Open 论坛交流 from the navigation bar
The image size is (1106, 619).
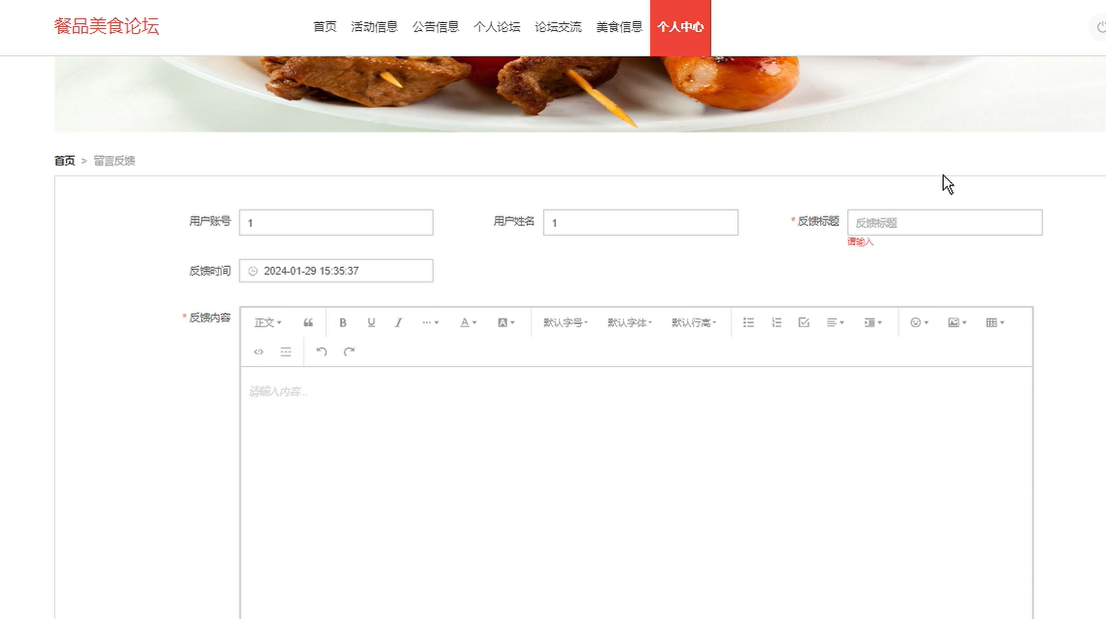click(558, 27)
